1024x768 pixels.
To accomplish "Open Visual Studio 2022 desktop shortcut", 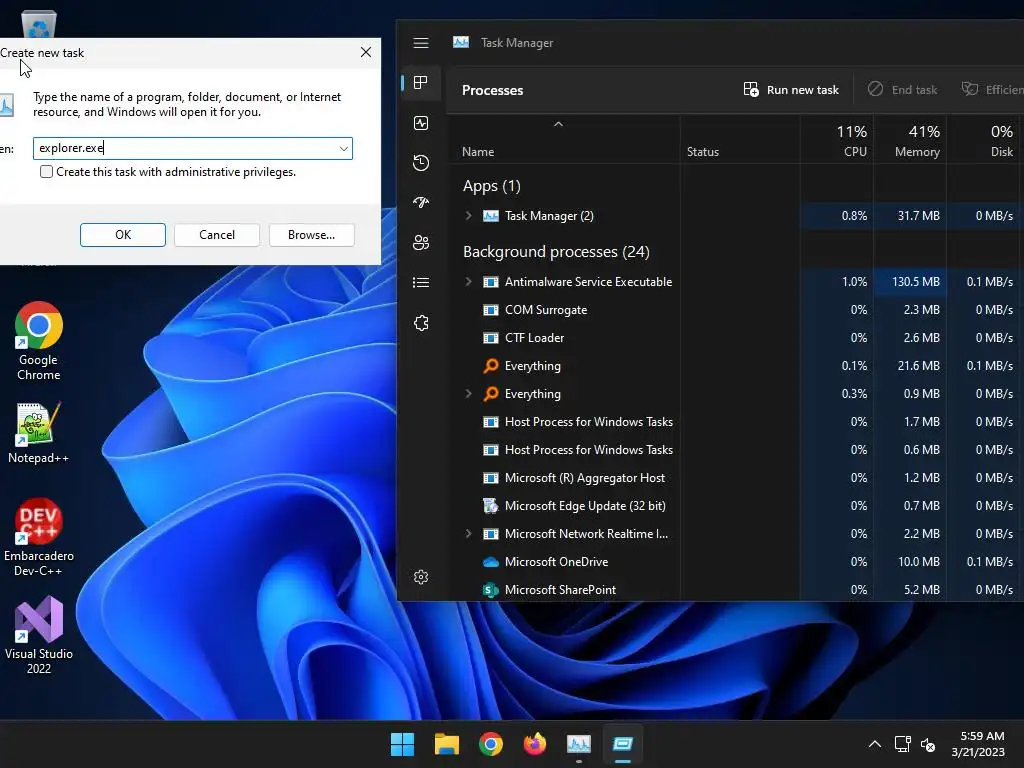I will tap(39, 635).
